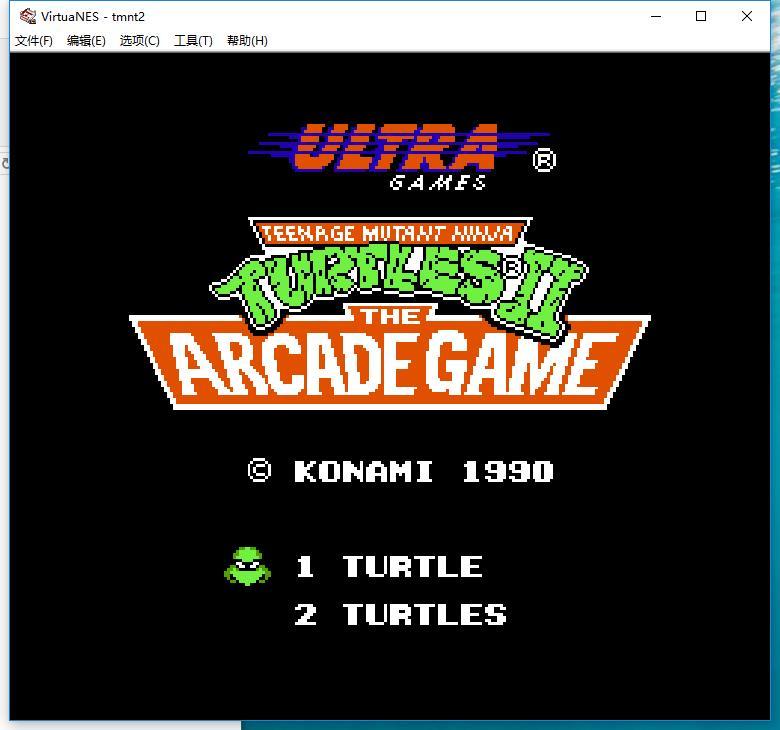The height and width of the screenshot is (730, 780).
Task: Click the orange ARCADE GAME banner
Action: (390, 365)
